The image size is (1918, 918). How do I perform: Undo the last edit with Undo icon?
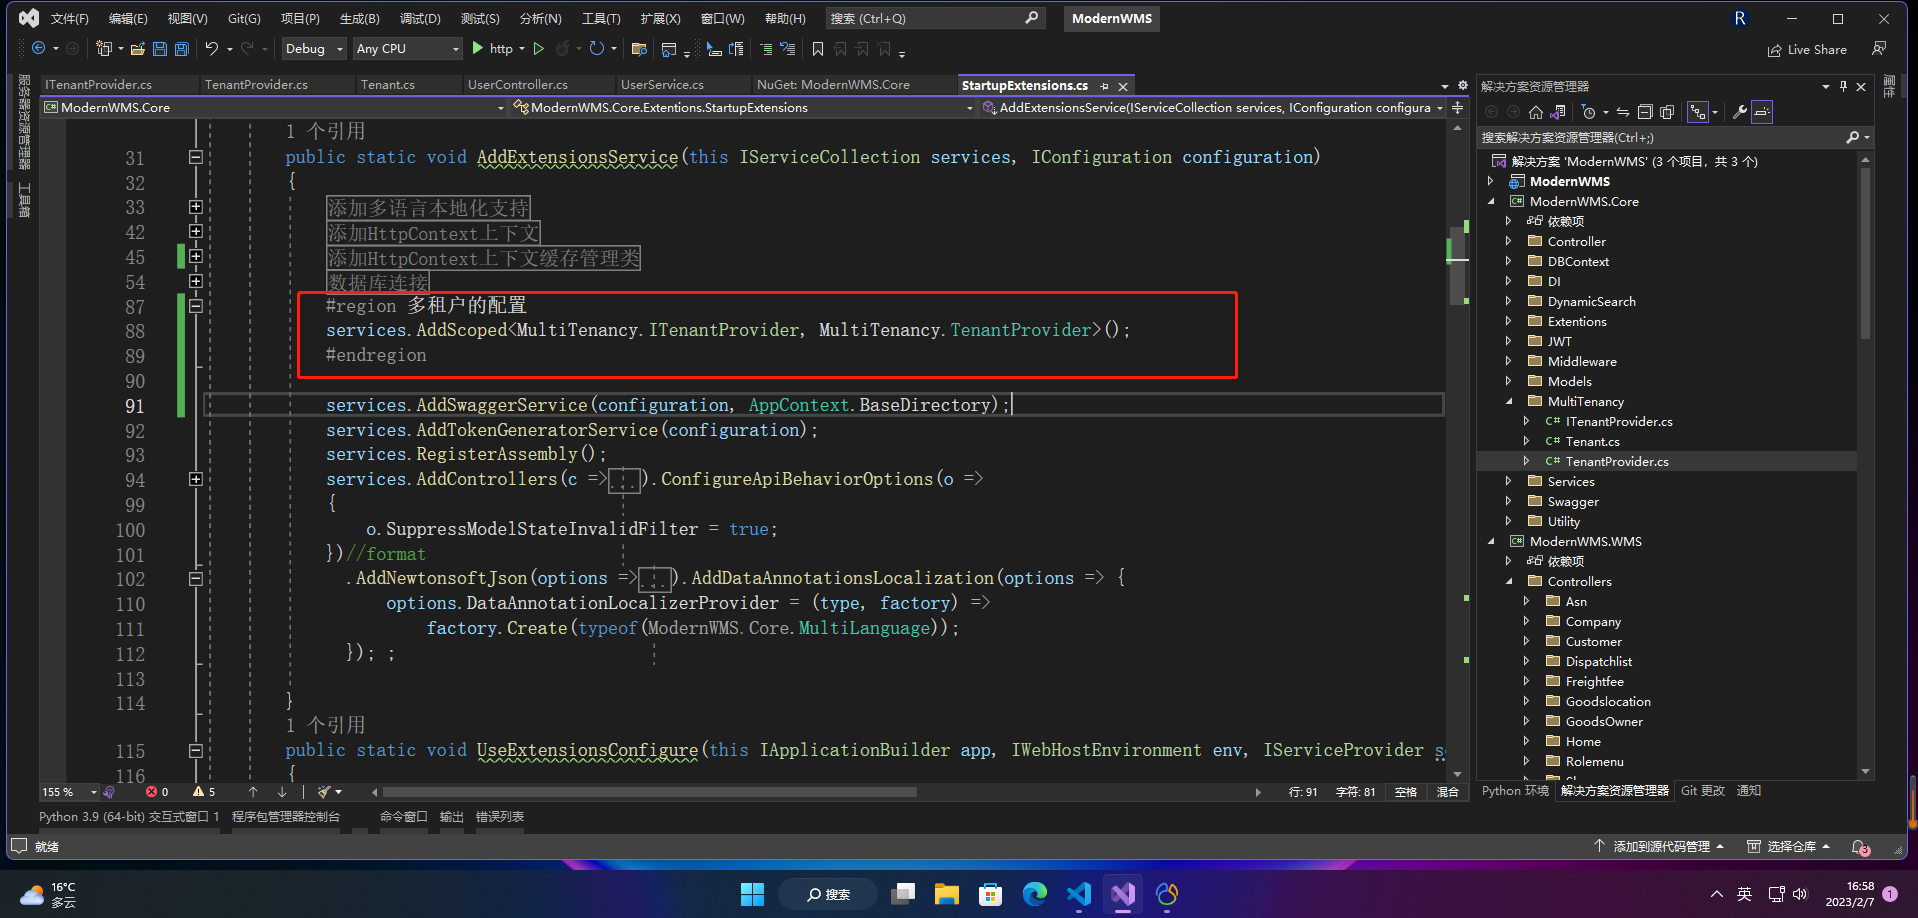(211, 48)
